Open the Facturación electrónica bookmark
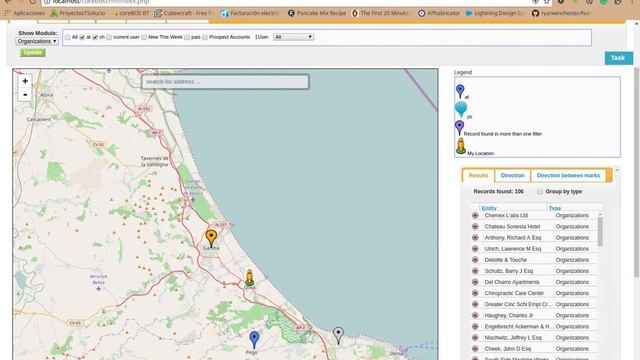 (x=251, y=13)
